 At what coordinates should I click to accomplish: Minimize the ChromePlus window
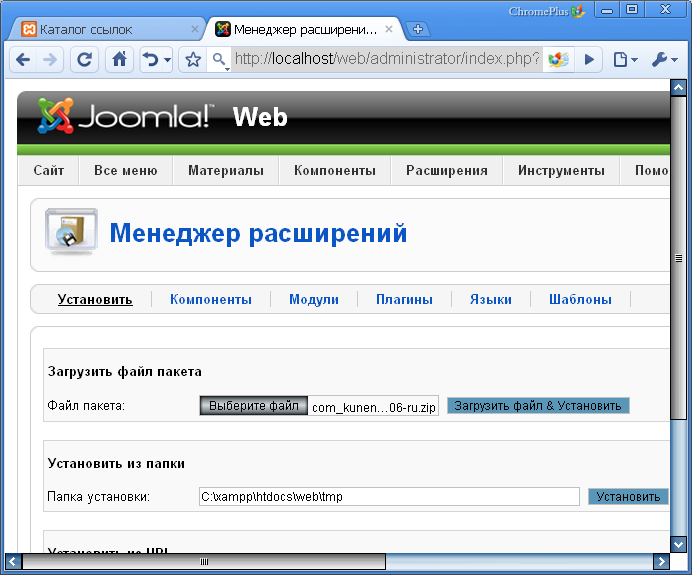point(607,10)
